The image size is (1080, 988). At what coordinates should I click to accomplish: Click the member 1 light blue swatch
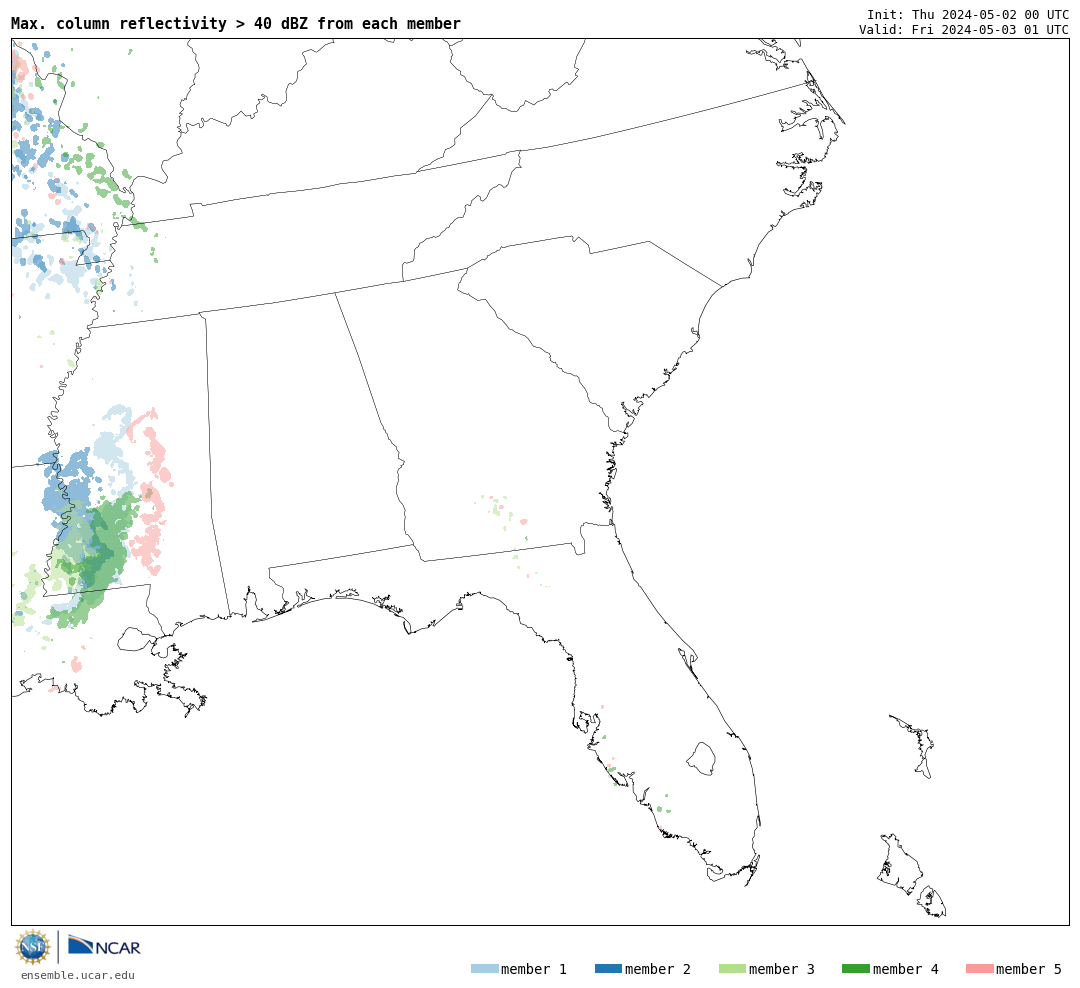pos(484,969)
